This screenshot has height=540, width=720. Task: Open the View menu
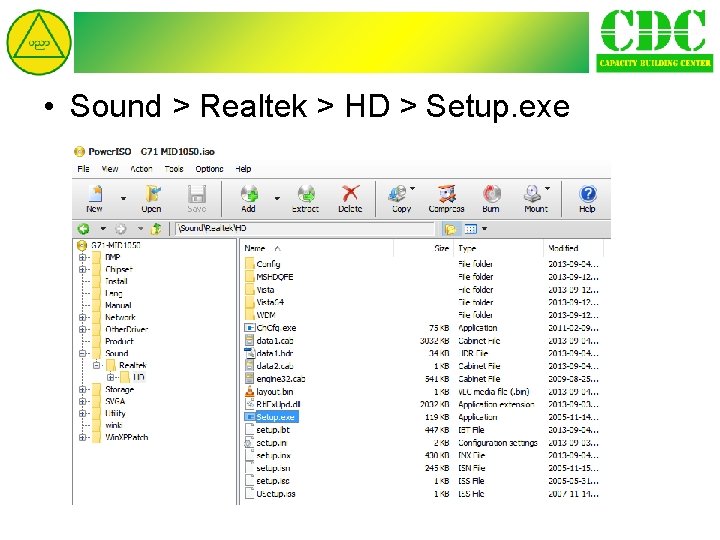point(110,169)
